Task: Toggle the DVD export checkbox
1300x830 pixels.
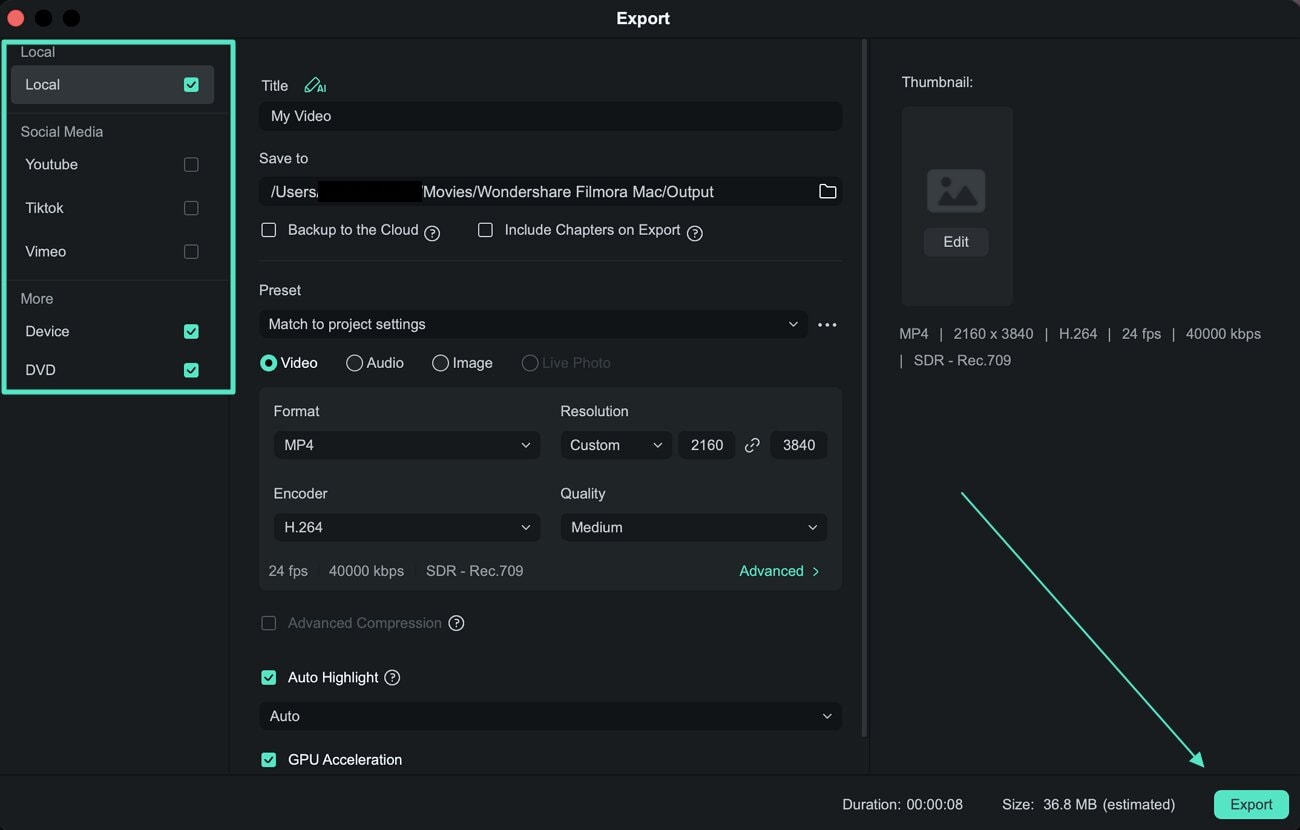Action: pos(191,370)
